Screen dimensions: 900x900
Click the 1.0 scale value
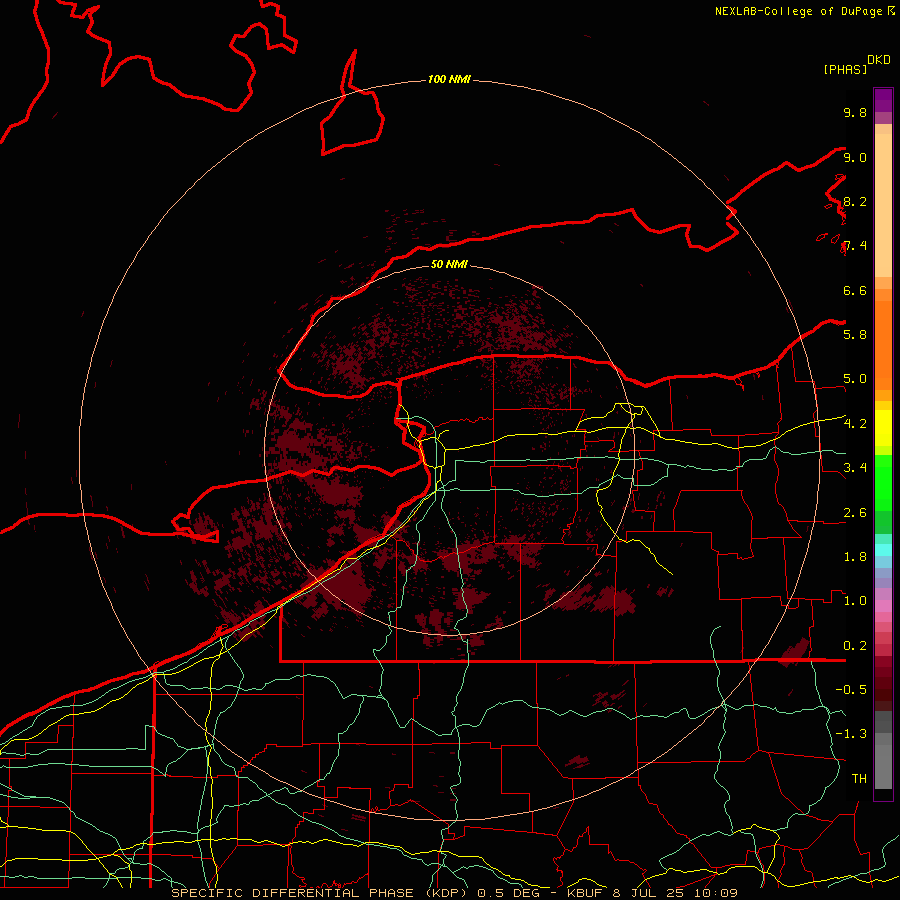coord(855,601)
